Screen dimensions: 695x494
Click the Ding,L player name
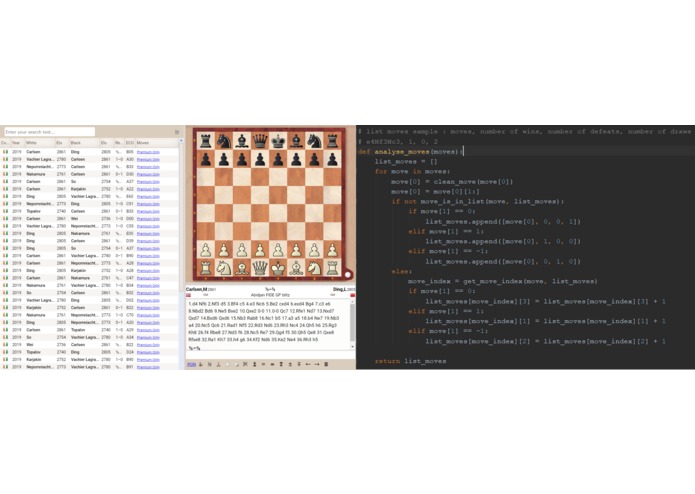[340, 289]
